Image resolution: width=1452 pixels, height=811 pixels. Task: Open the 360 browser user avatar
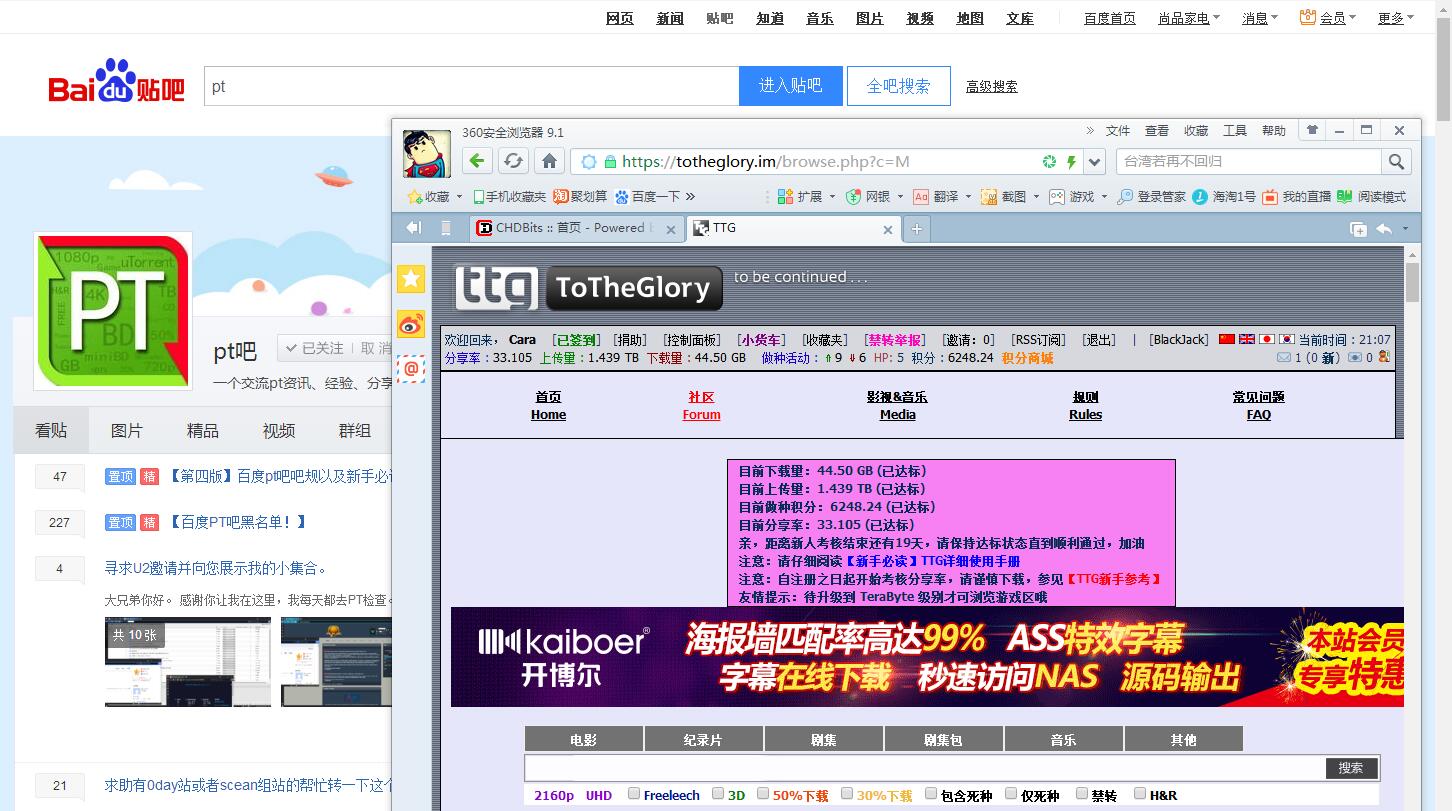427,153
